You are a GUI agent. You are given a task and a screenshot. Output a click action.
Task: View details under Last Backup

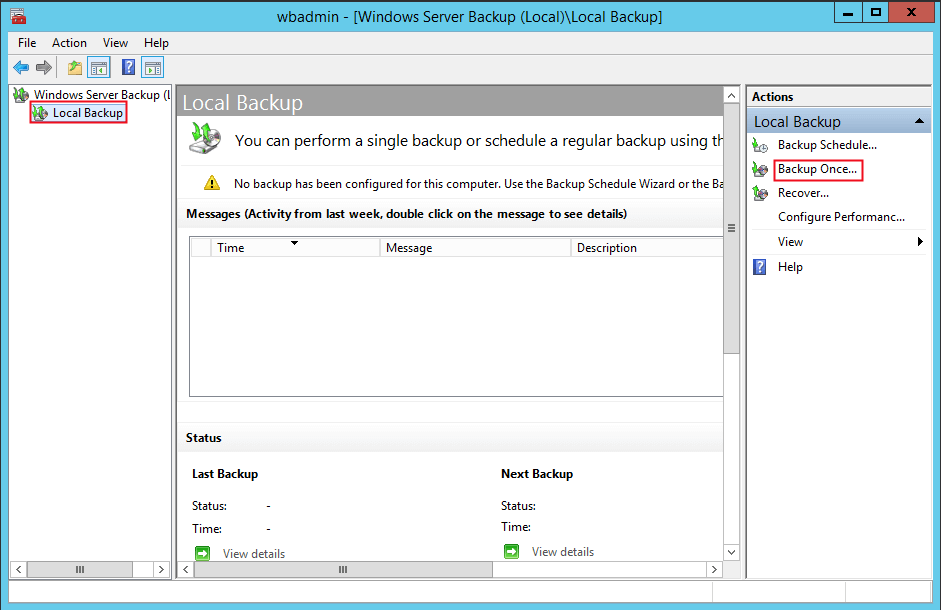254,554
